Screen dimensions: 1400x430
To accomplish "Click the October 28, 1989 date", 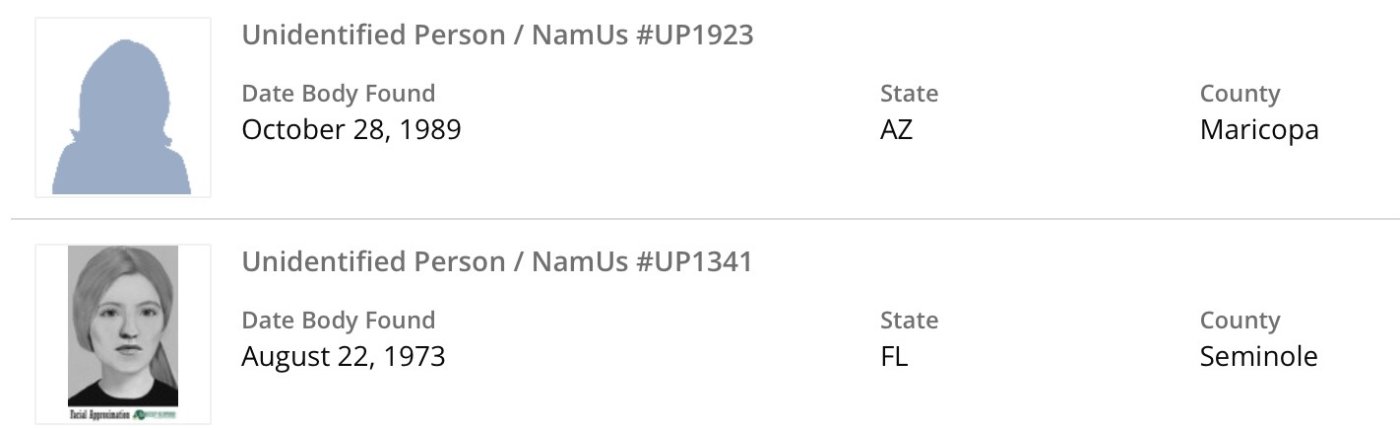I will pos(351,130).
